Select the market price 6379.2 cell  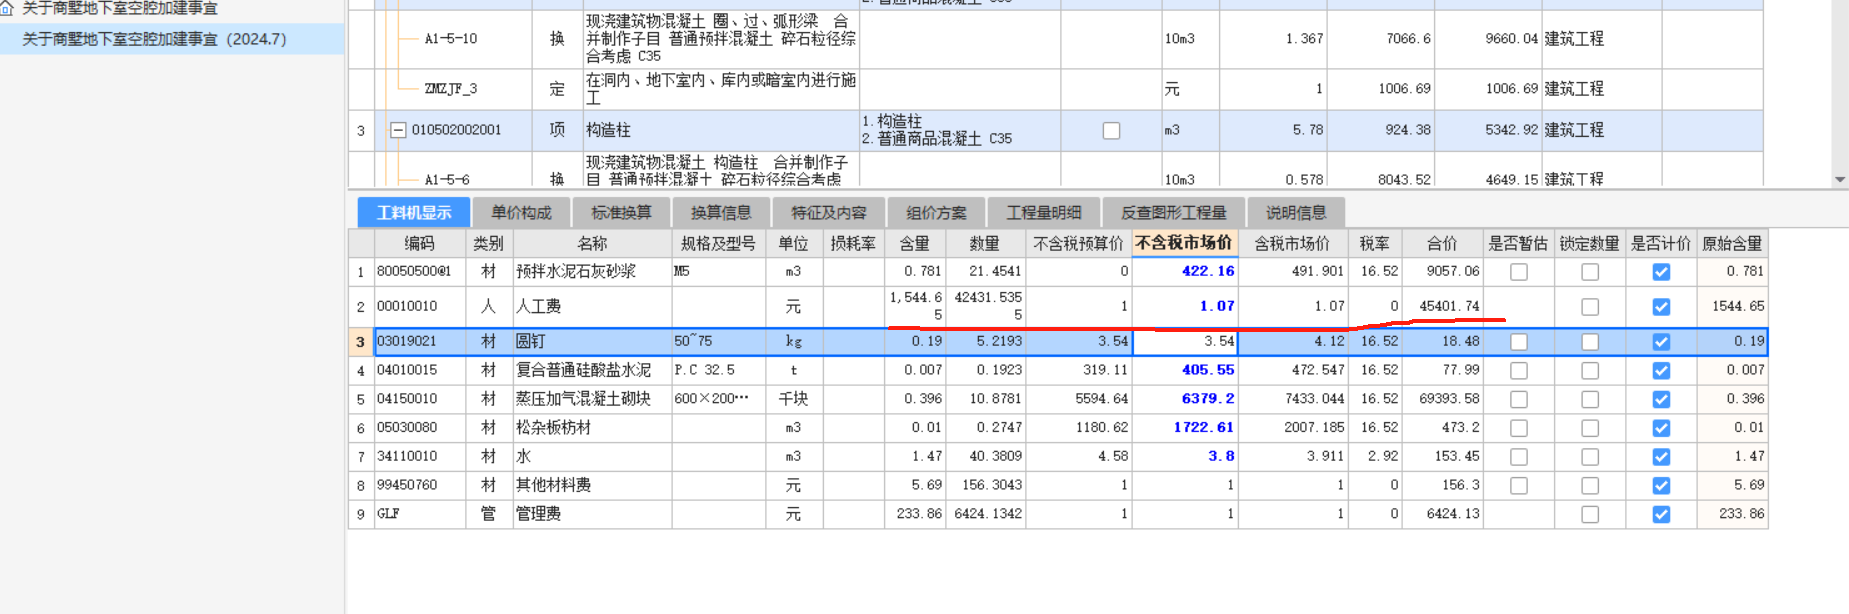point(1184,399)
